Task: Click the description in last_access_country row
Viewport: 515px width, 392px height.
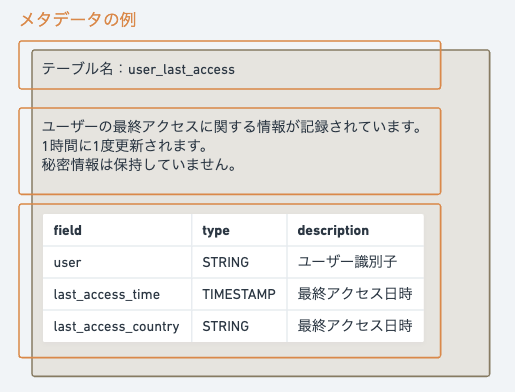Action: (355, 326)
